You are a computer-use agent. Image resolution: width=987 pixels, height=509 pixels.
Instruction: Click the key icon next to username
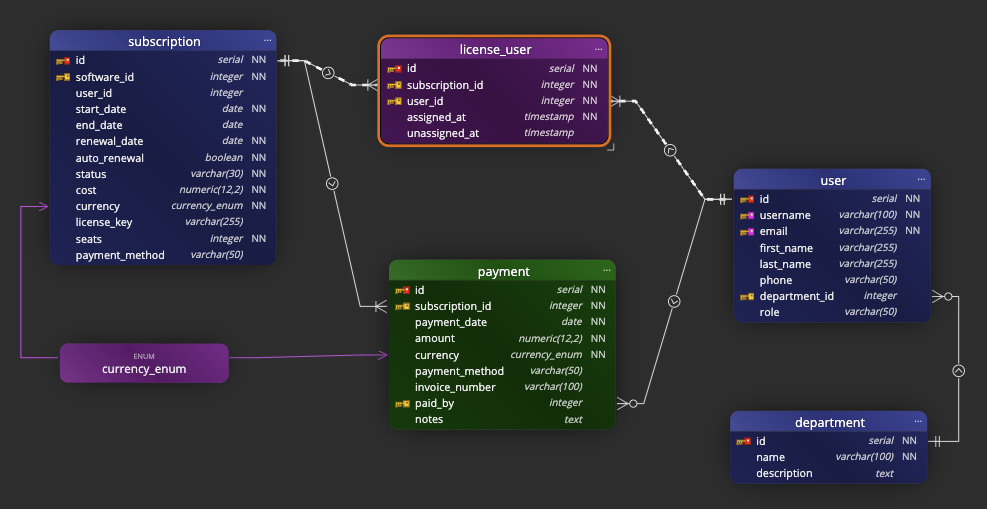746,216
